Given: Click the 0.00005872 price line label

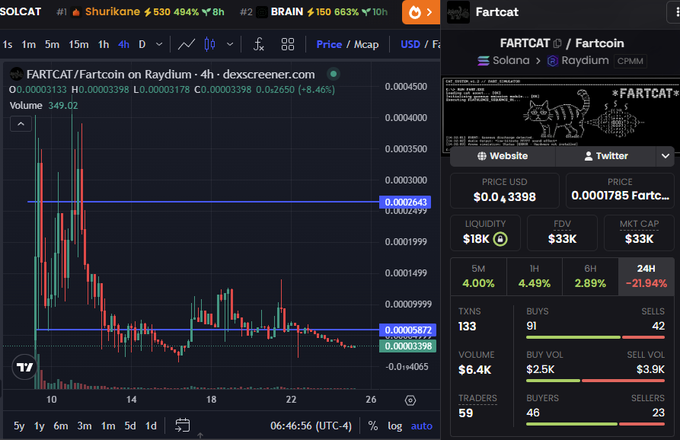Looking at the screenshot, I should pyautogui.click(x=407, y=330).
